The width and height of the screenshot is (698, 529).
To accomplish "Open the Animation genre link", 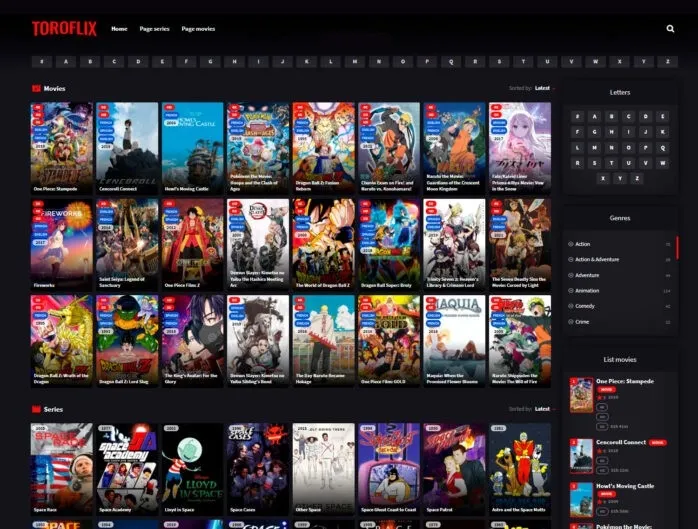I will [x=587, y=290].
